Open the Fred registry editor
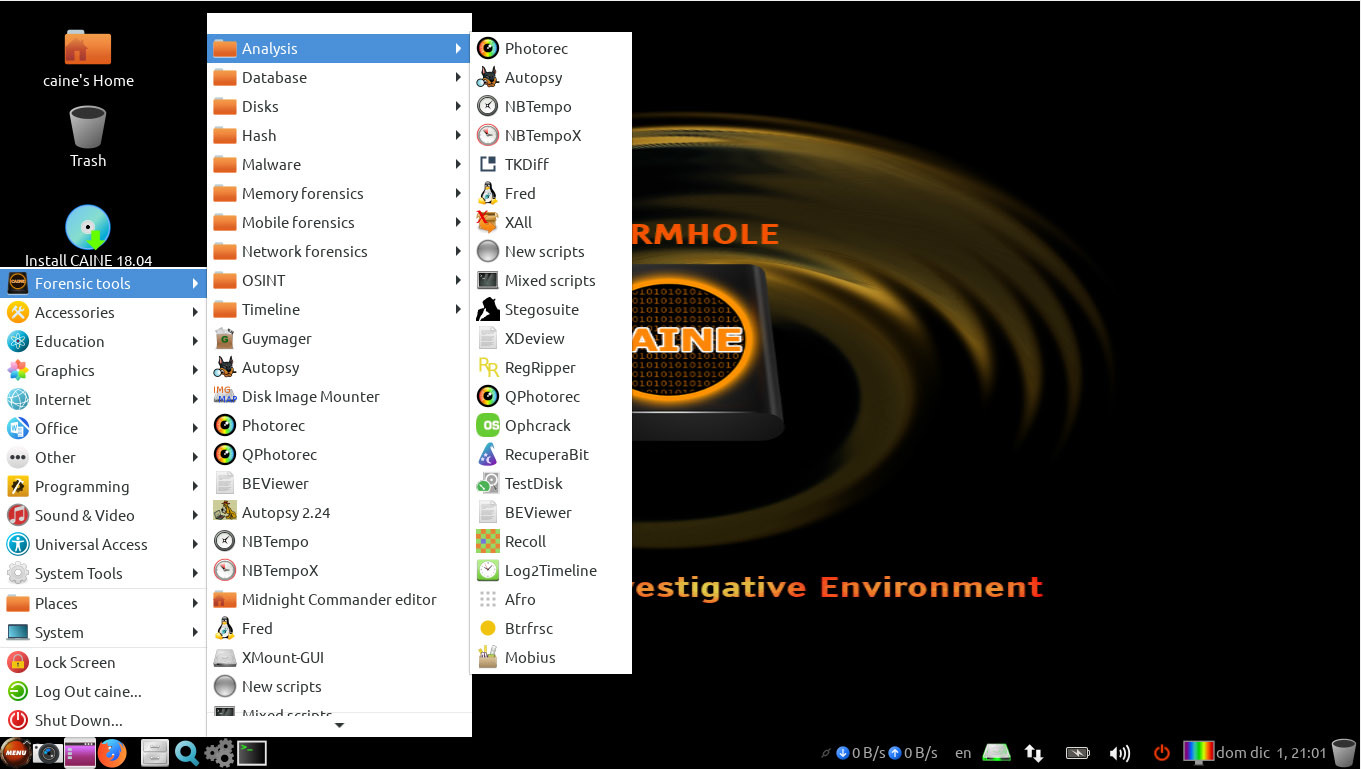1361x769 pixels. (521, 193)
